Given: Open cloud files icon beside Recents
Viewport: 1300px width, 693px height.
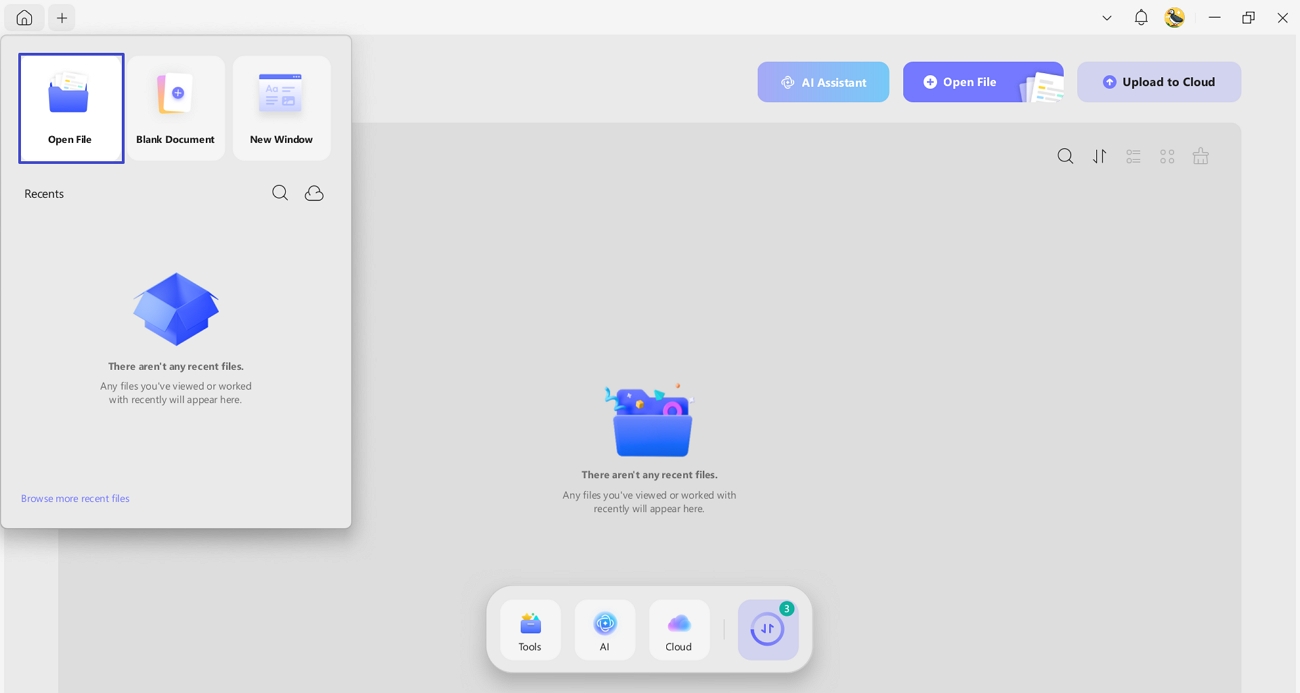Looking at the screenshot, I should tap(314, 193).
